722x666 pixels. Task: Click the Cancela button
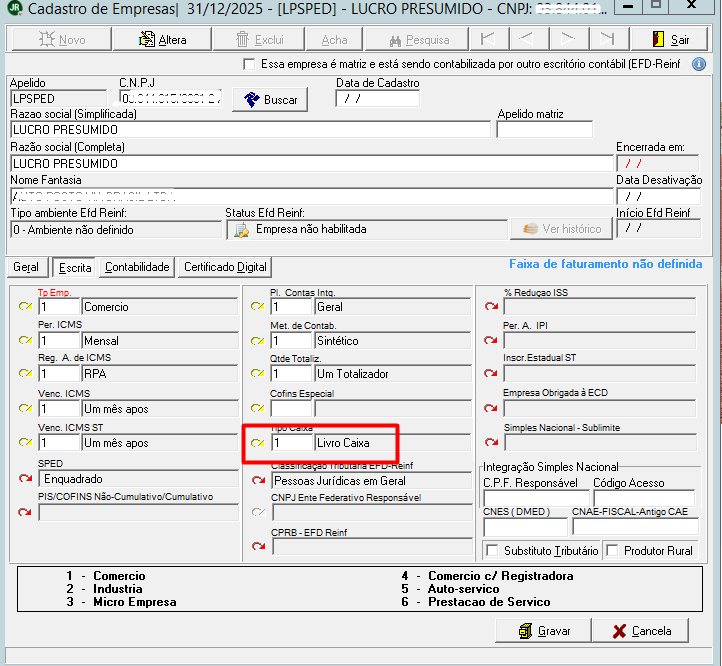point(641,631)
